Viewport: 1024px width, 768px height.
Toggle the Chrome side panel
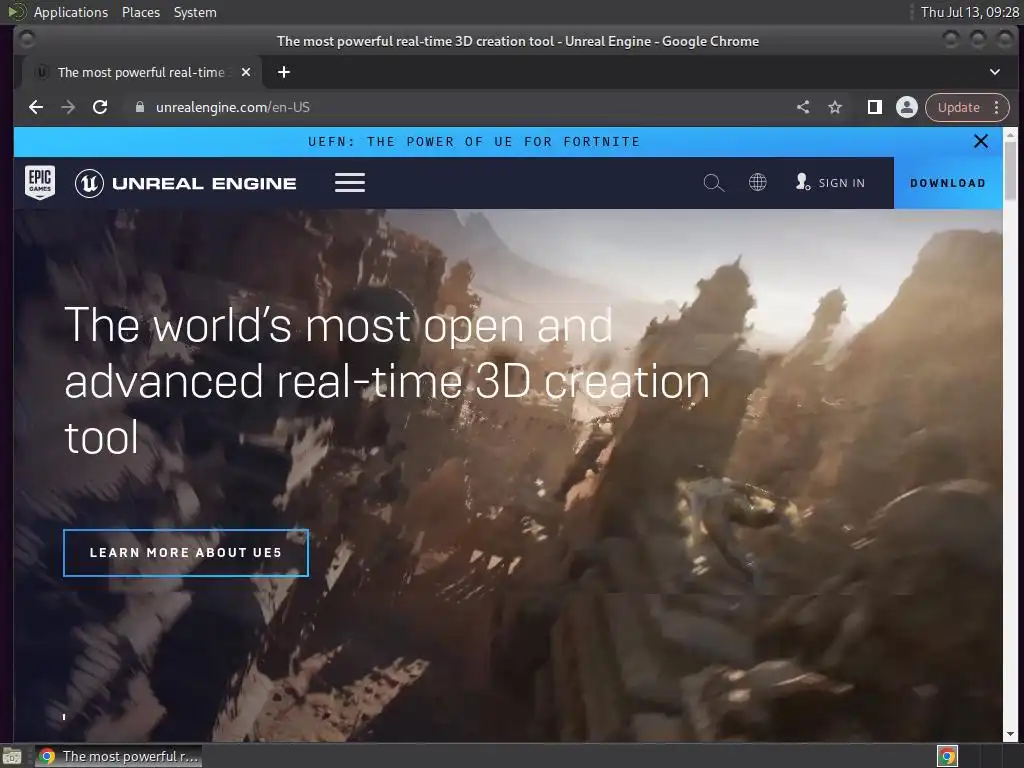coord(874,107)
